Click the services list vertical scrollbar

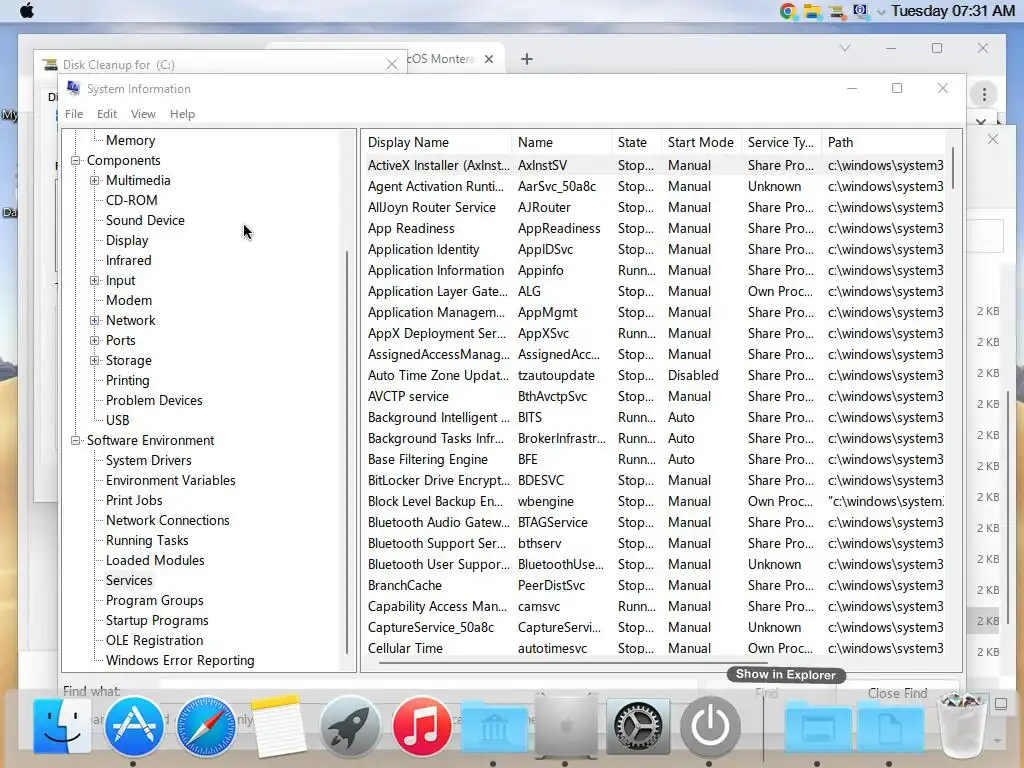[x=953, y=169]
